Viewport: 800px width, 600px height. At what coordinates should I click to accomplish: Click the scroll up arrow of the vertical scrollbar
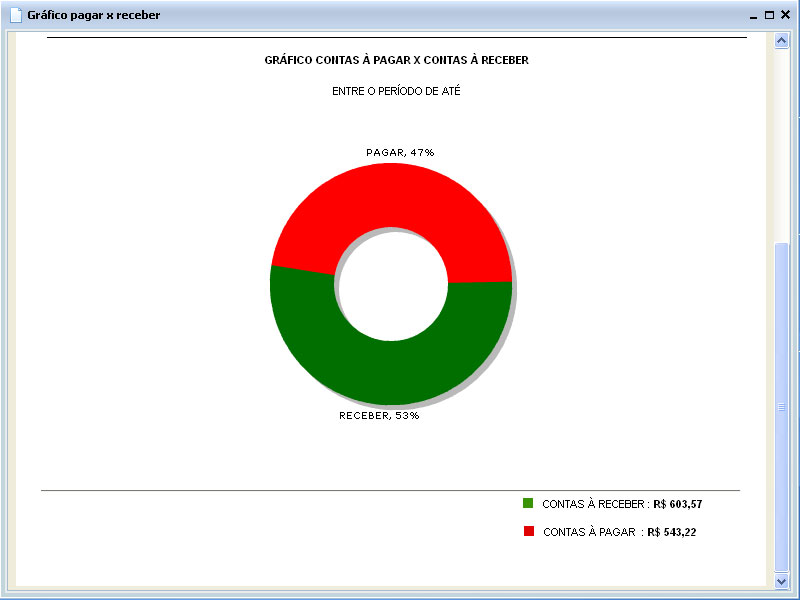click(x=782, y=41)
